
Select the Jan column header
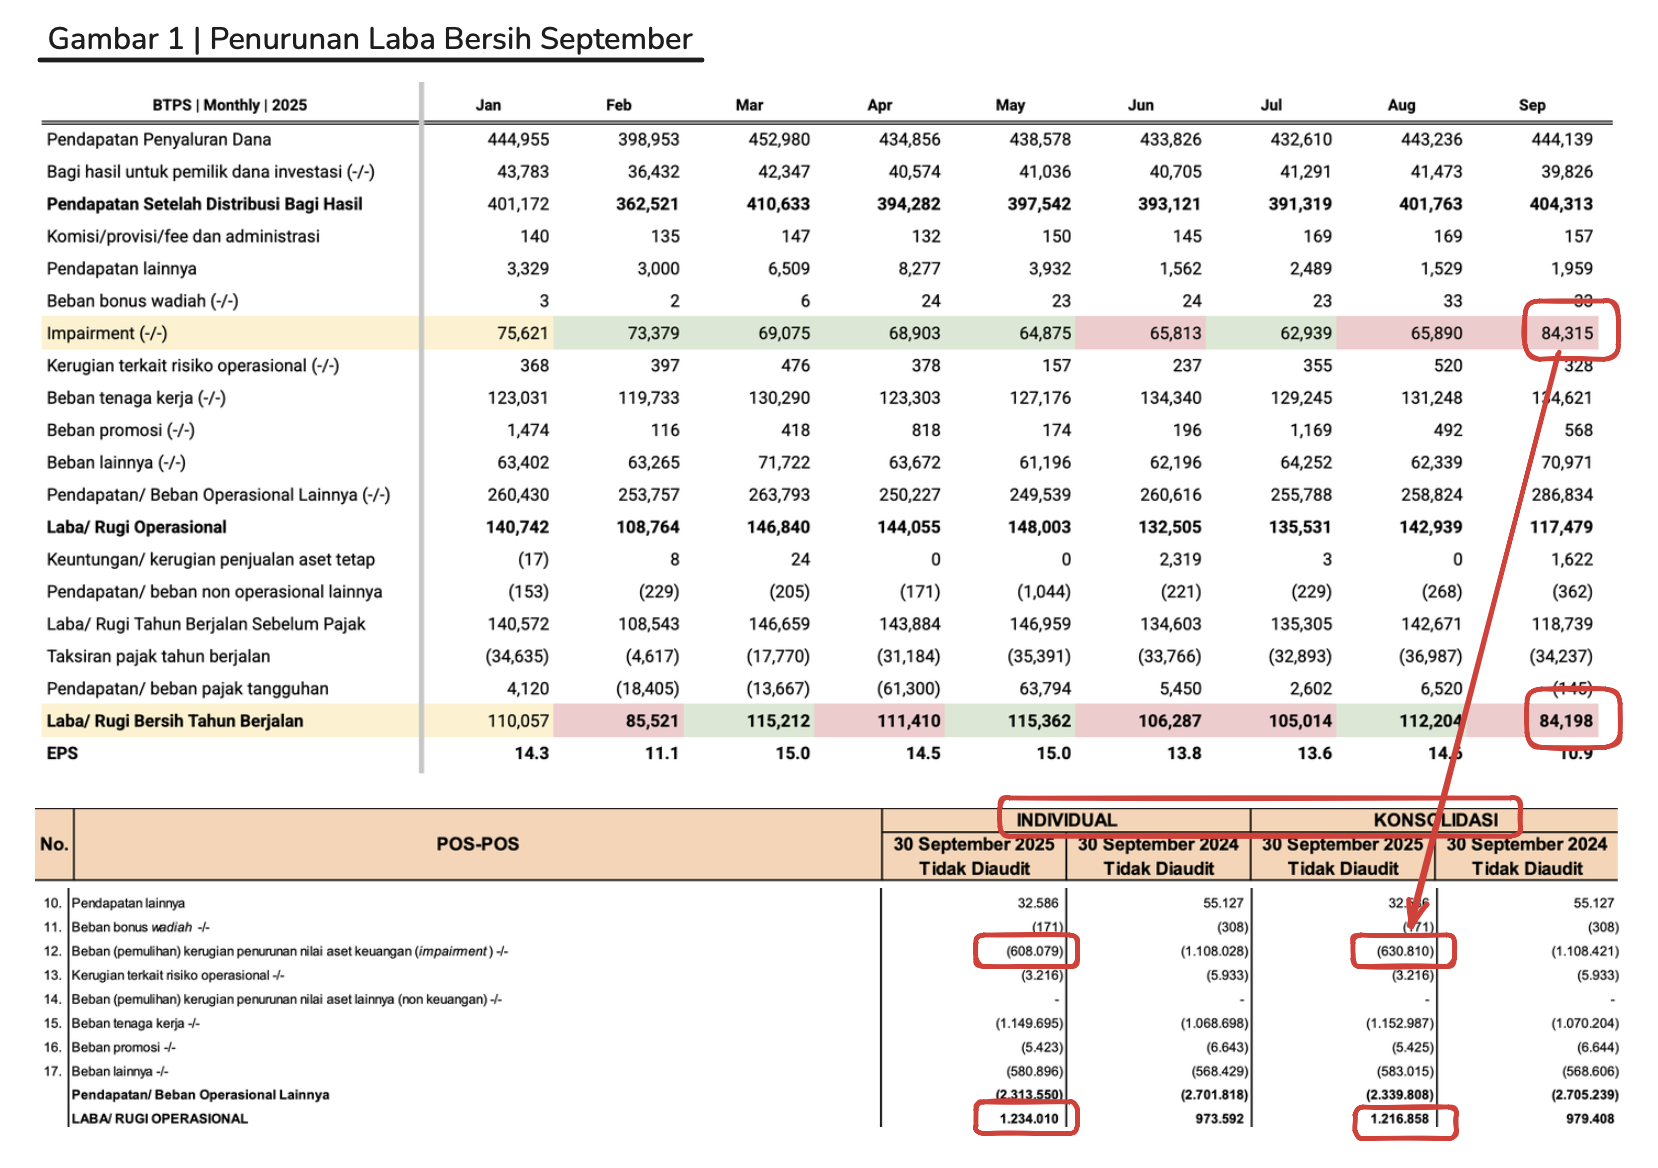click(488, 105)
